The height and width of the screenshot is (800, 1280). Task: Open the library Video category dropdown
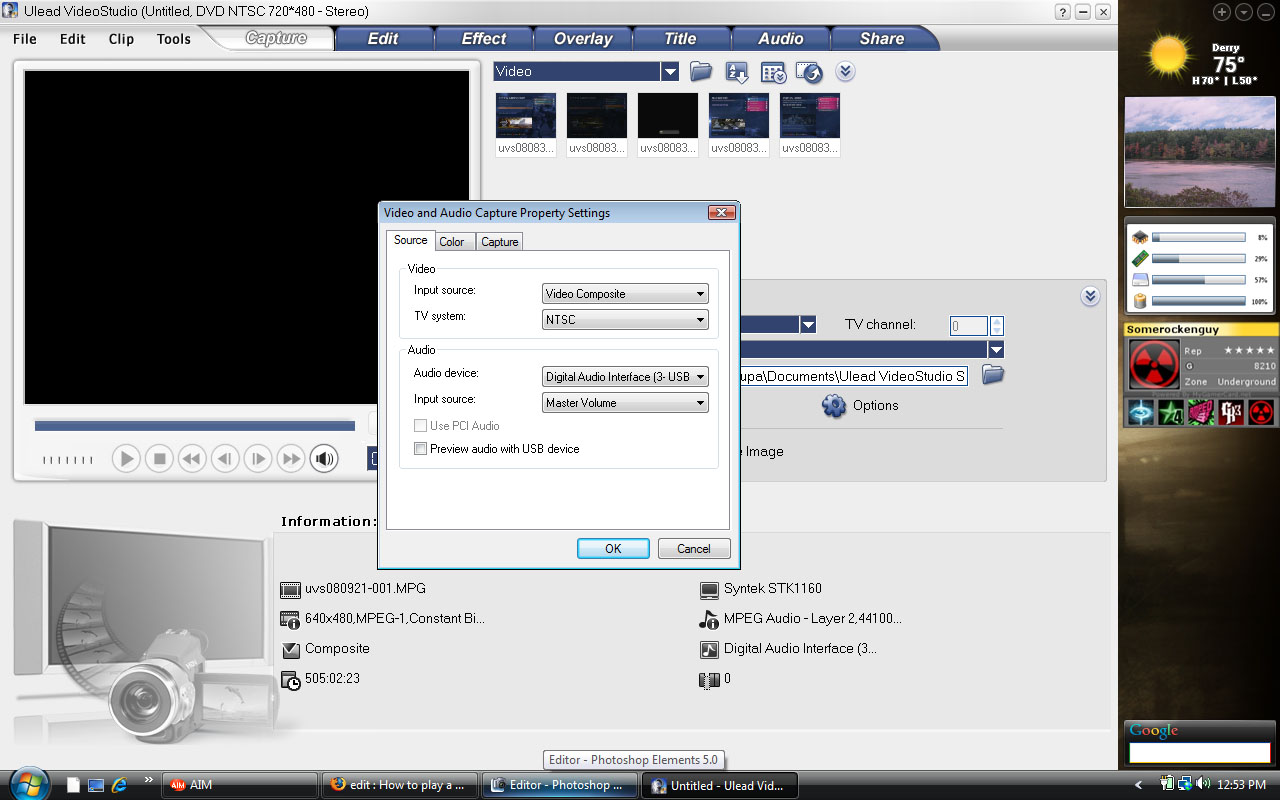(x=670, y=71)
